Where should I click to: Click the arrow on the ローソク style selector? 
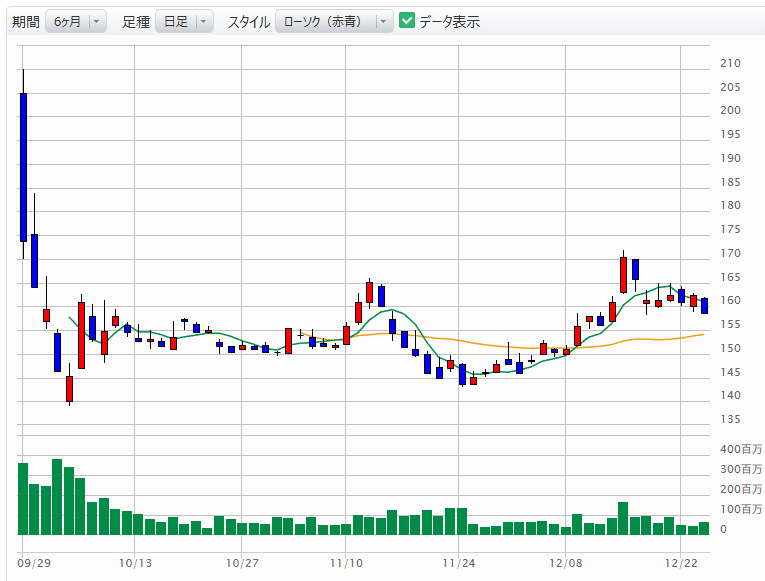click(382, 21)
